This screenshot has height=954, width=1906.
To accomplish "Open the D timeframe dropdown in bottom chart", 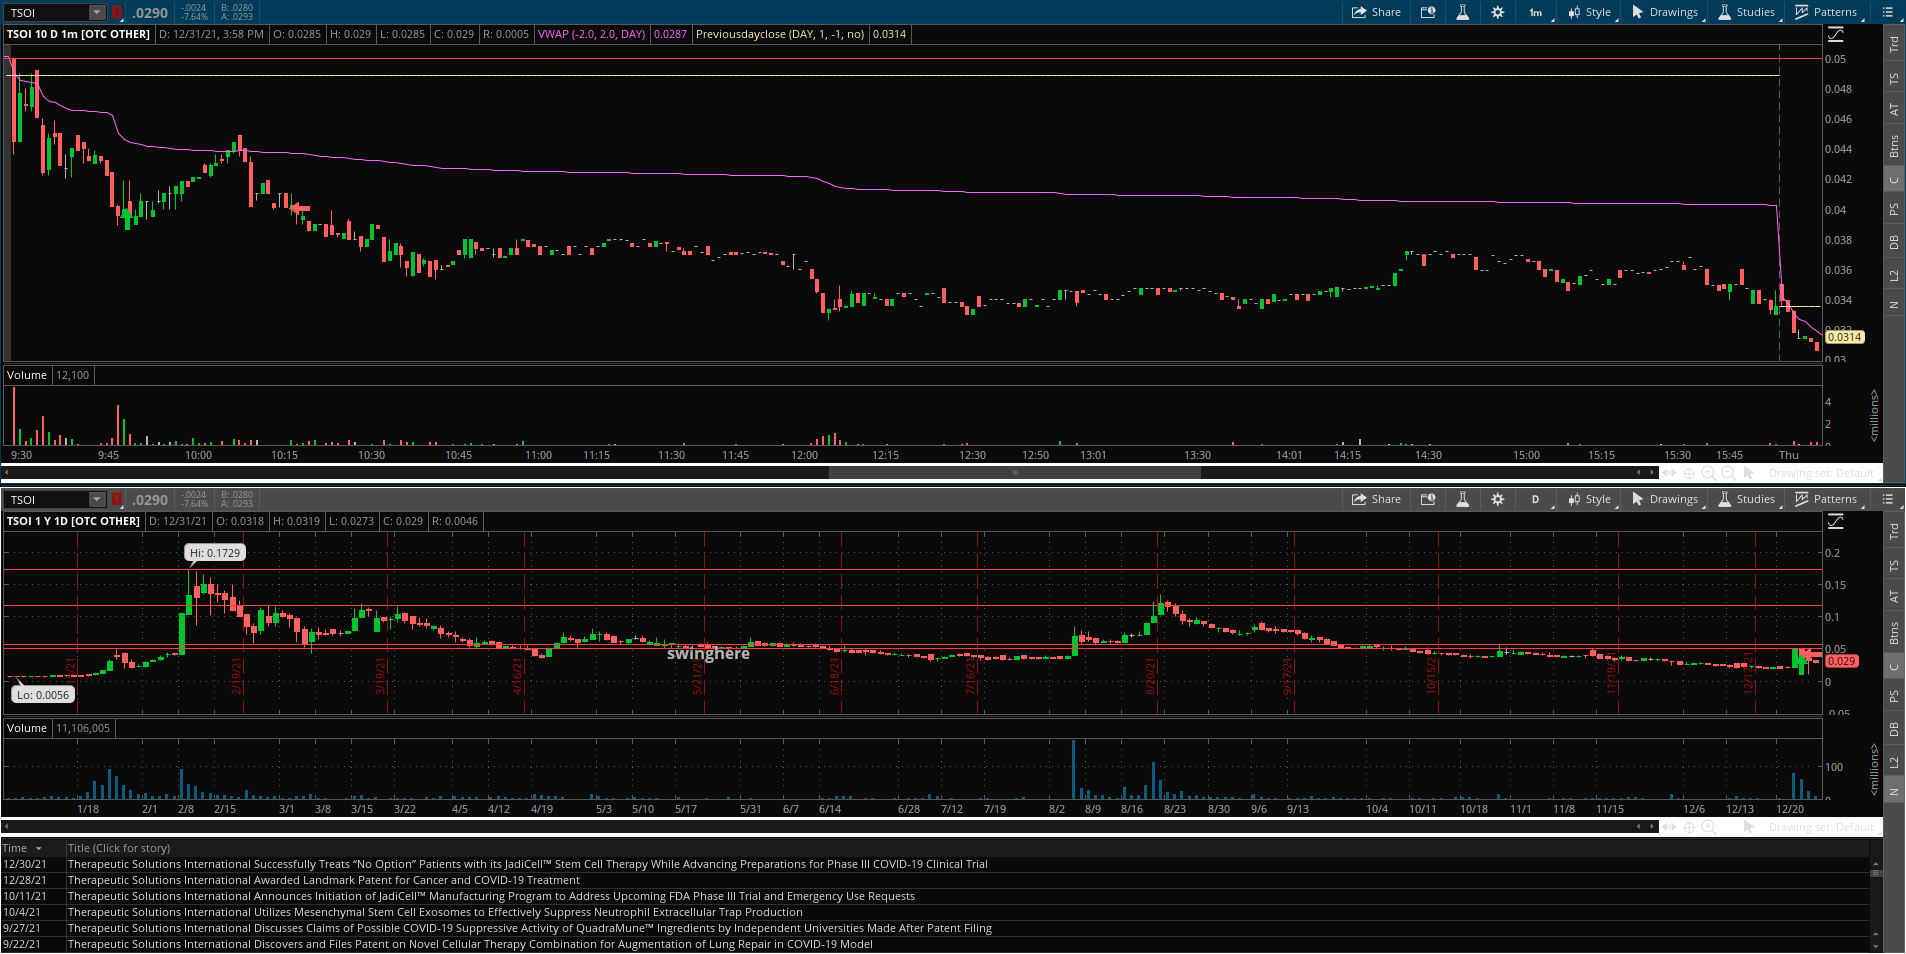I will [1536, 499].
